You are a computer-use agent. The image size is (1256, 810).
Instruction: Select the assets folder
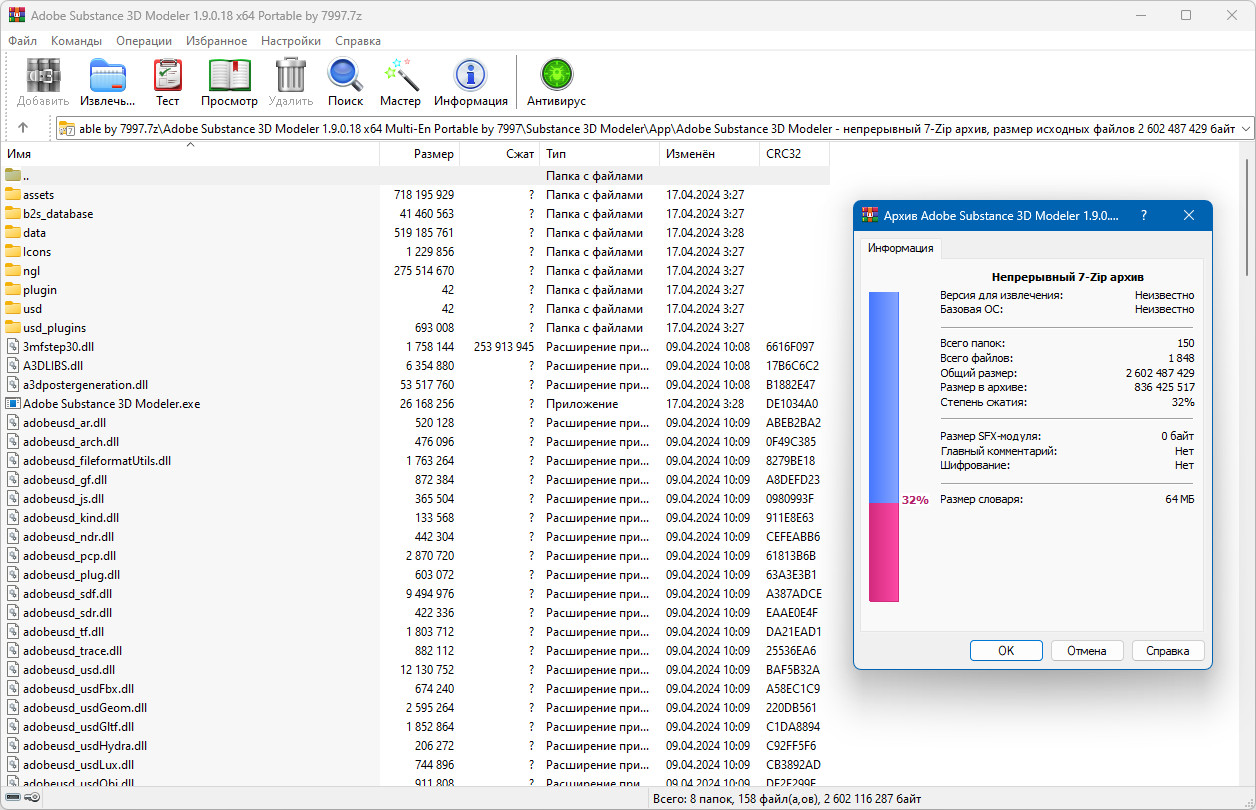(39, 195)
